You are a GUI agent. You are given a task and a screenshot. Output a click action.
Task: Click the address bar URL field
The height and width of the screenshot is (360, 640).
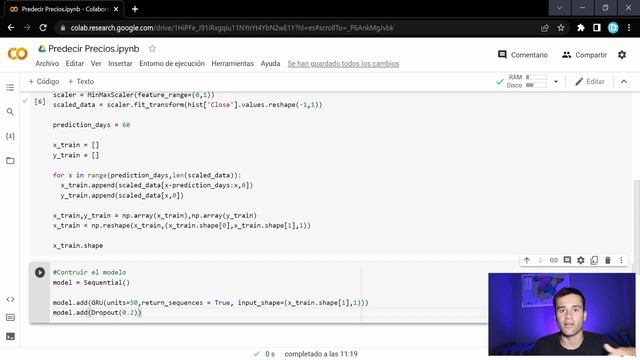pyautogui.click(x=232, y=28)
